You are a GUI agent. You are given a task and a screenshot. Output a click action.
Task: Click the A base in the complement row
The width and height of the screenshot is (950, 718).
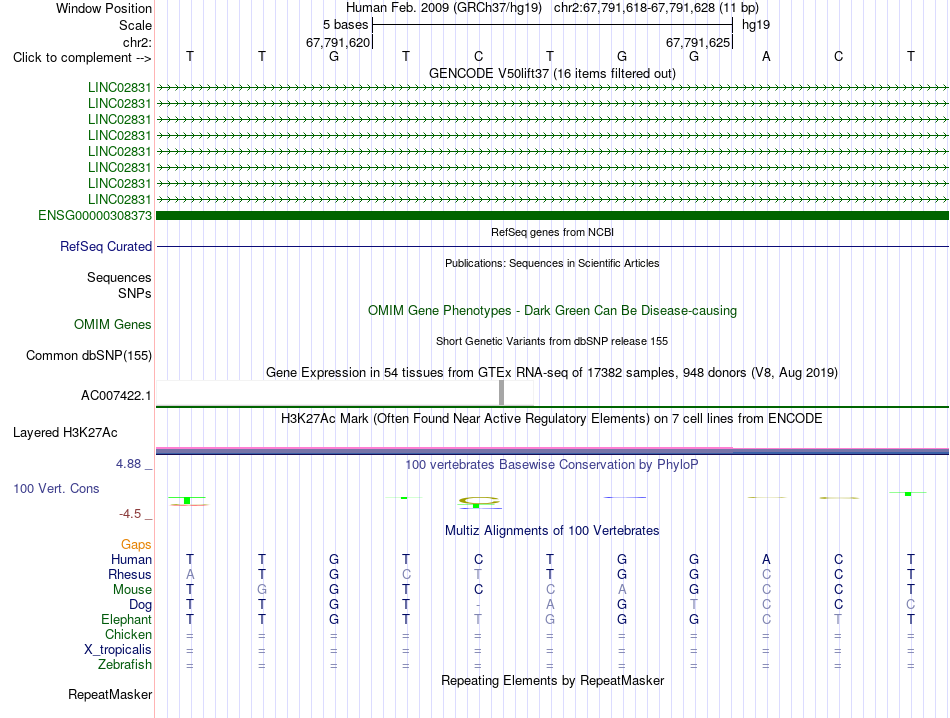(766, 56)
